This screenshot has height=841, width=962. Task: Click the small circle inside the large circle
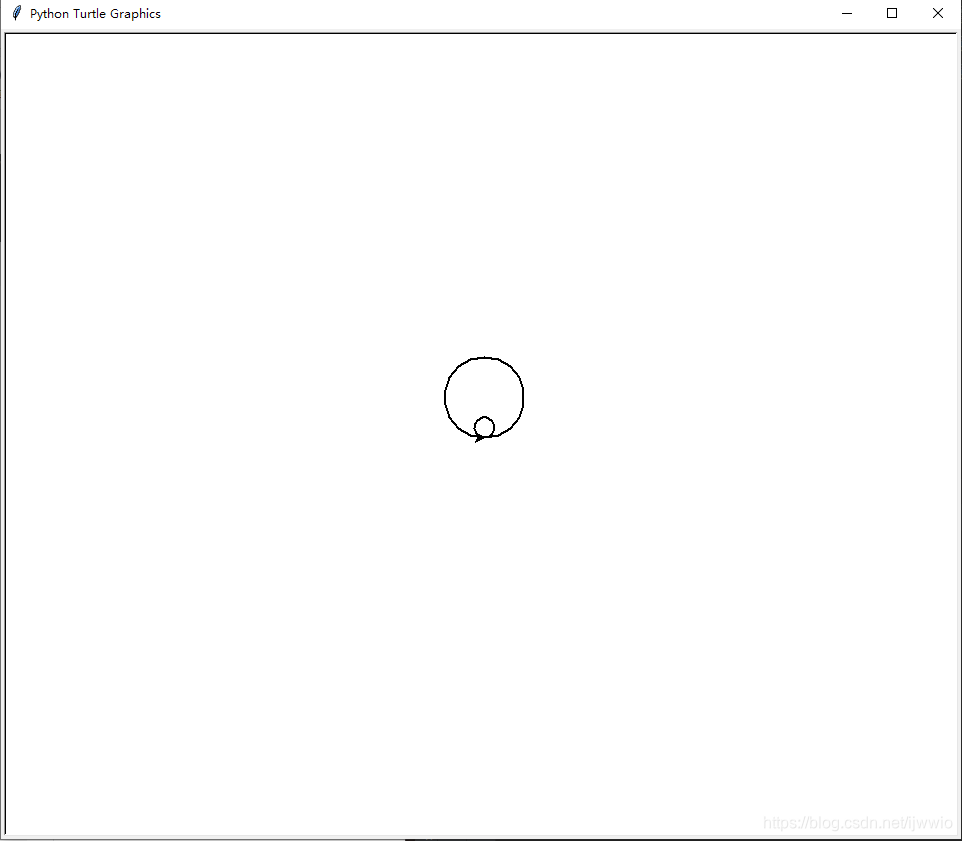coord(484,427)
